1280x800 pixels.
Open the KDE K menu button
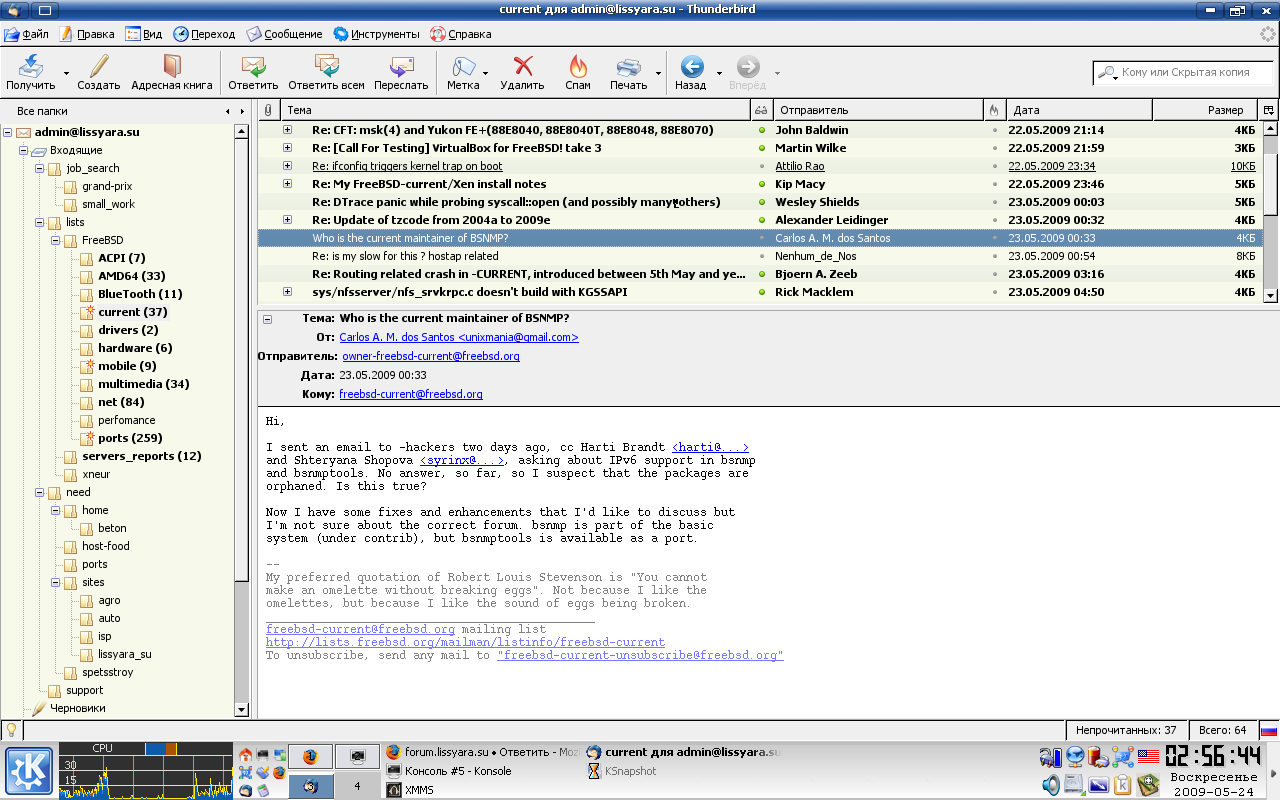coord(29,771)
